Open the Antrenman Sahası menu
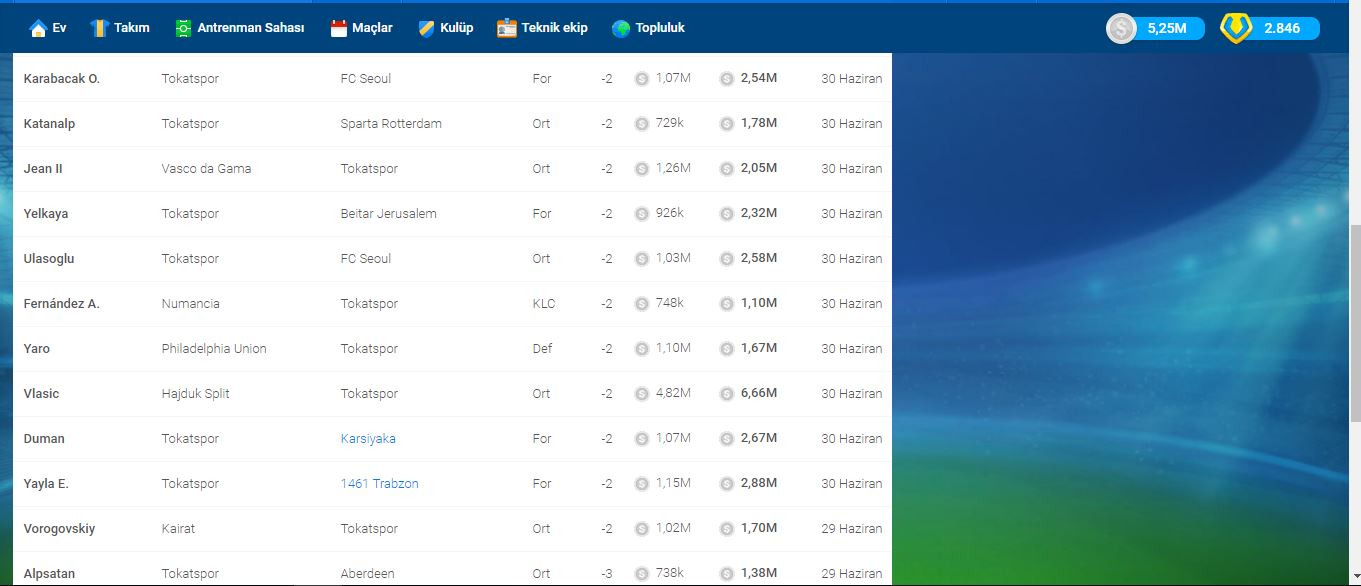 [239, 28]
